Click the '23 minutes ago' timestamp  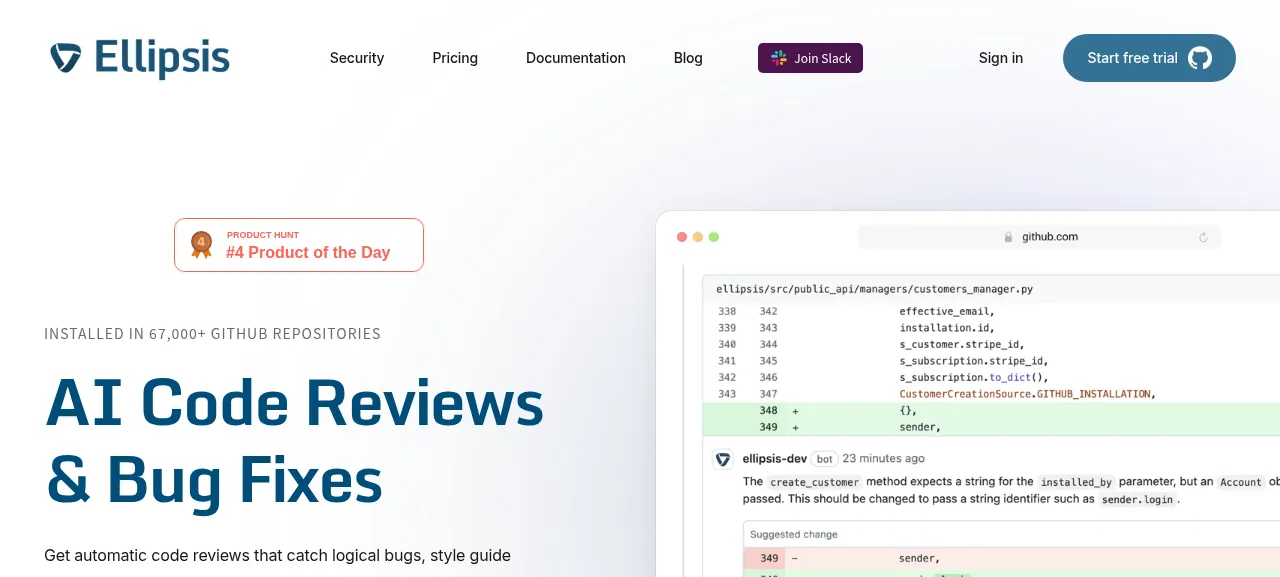883,459
